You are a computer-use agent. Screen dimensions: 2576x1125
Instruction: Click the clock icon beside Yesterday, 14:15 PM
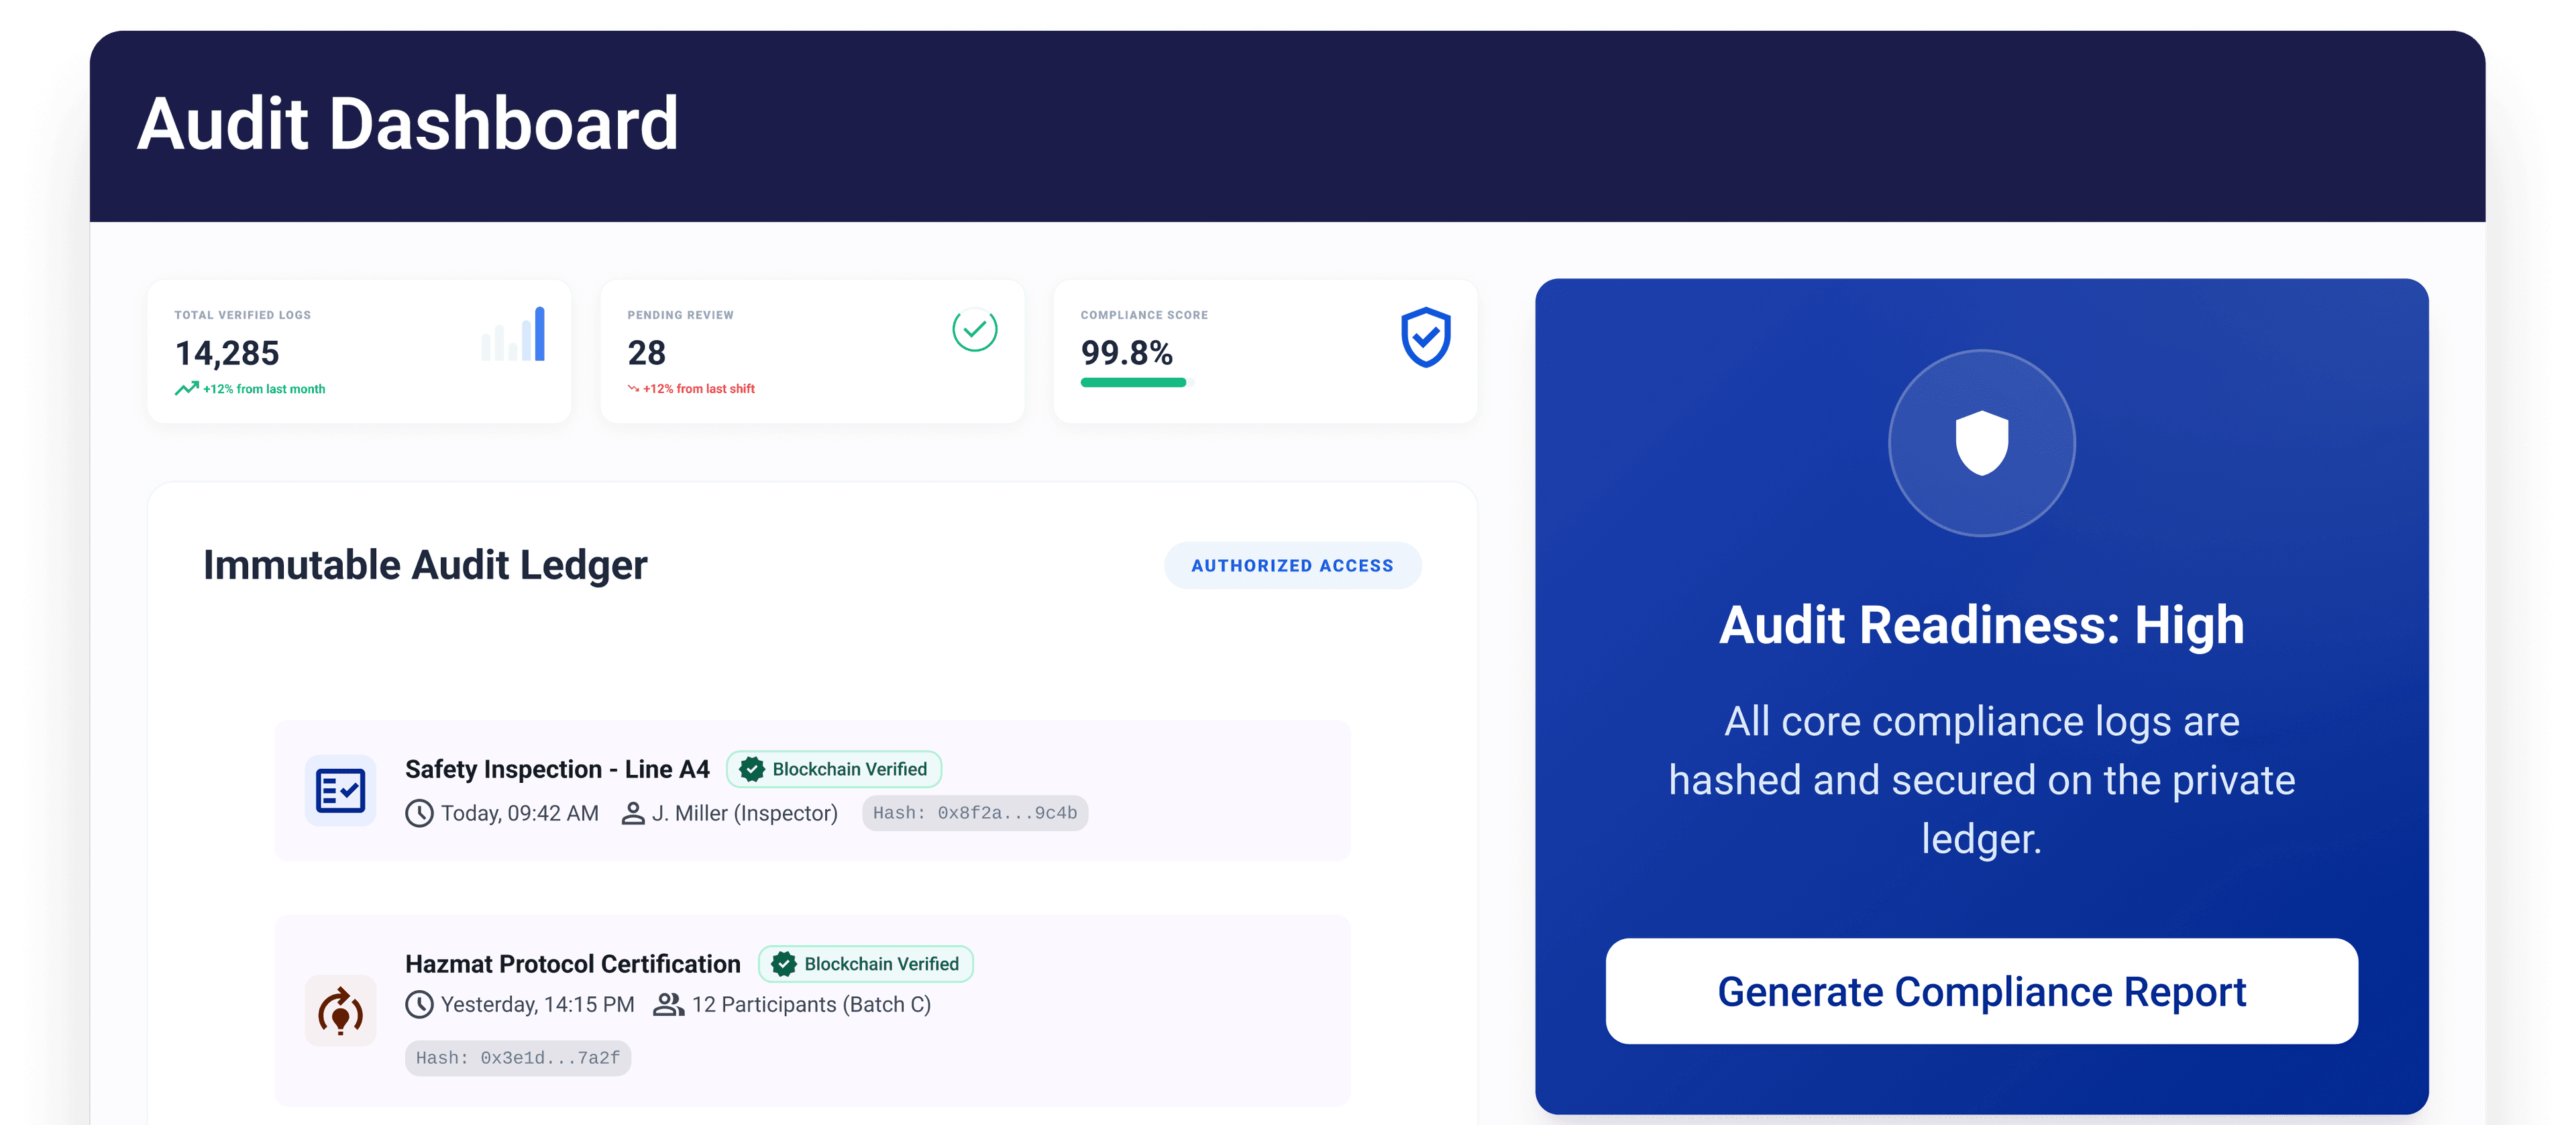point(419,1004)
